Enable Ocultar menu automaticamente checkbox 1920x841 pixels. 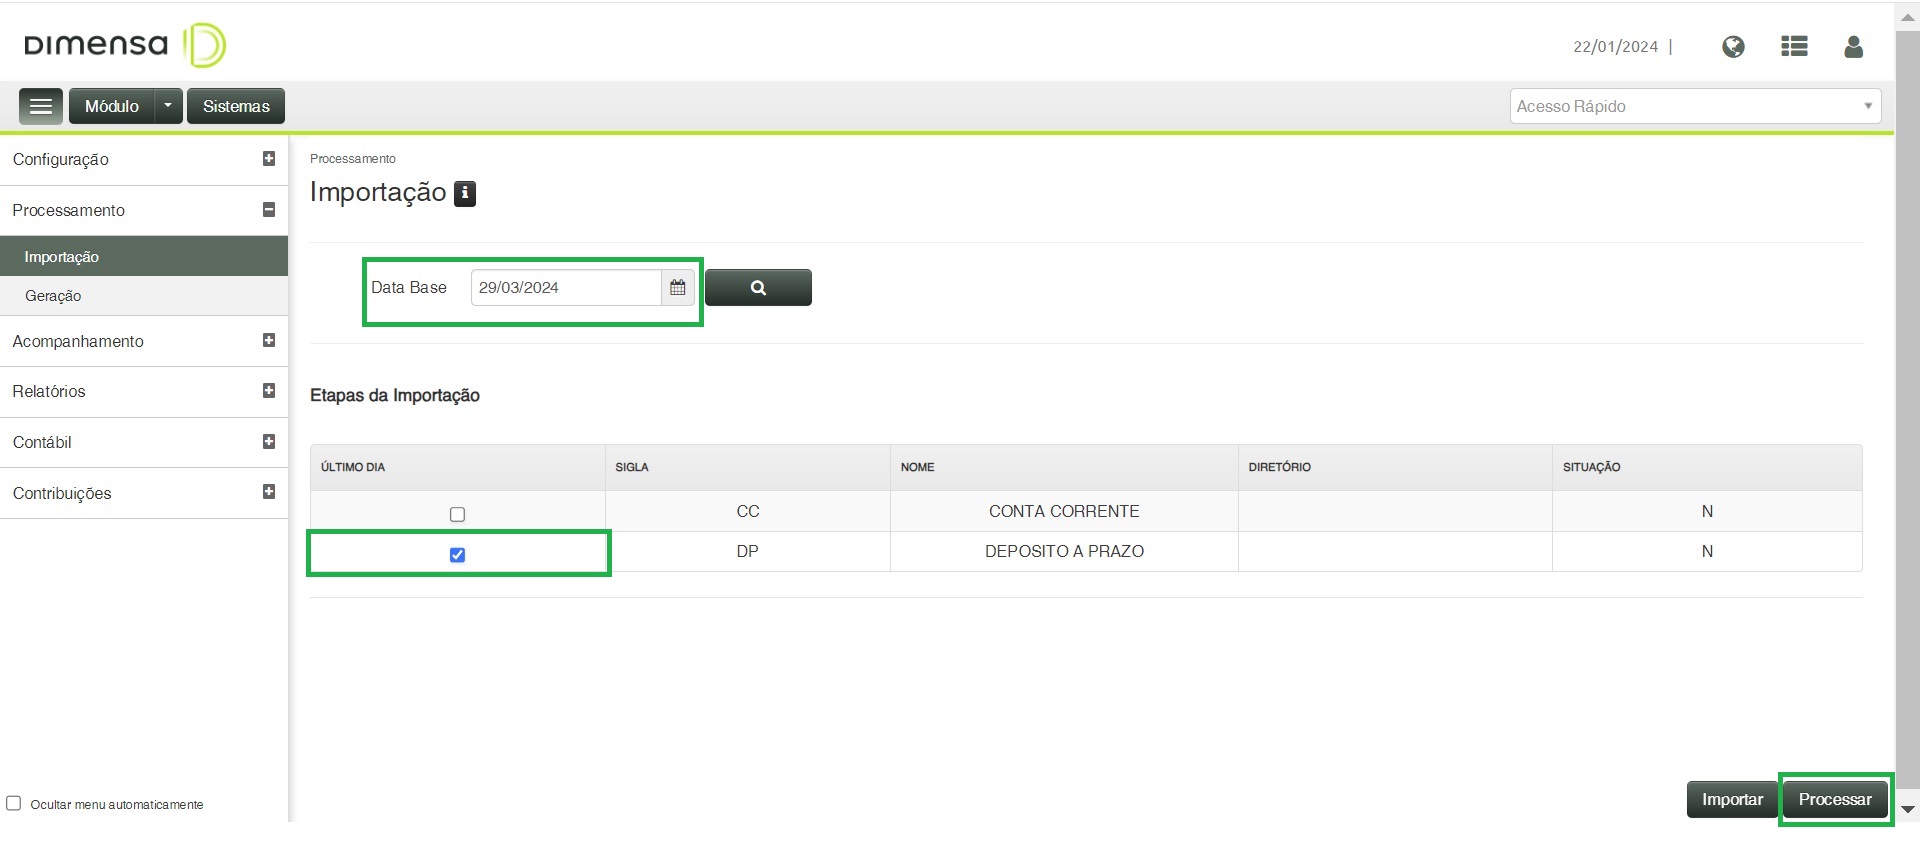pyautogui.click(x=14, y=803)
